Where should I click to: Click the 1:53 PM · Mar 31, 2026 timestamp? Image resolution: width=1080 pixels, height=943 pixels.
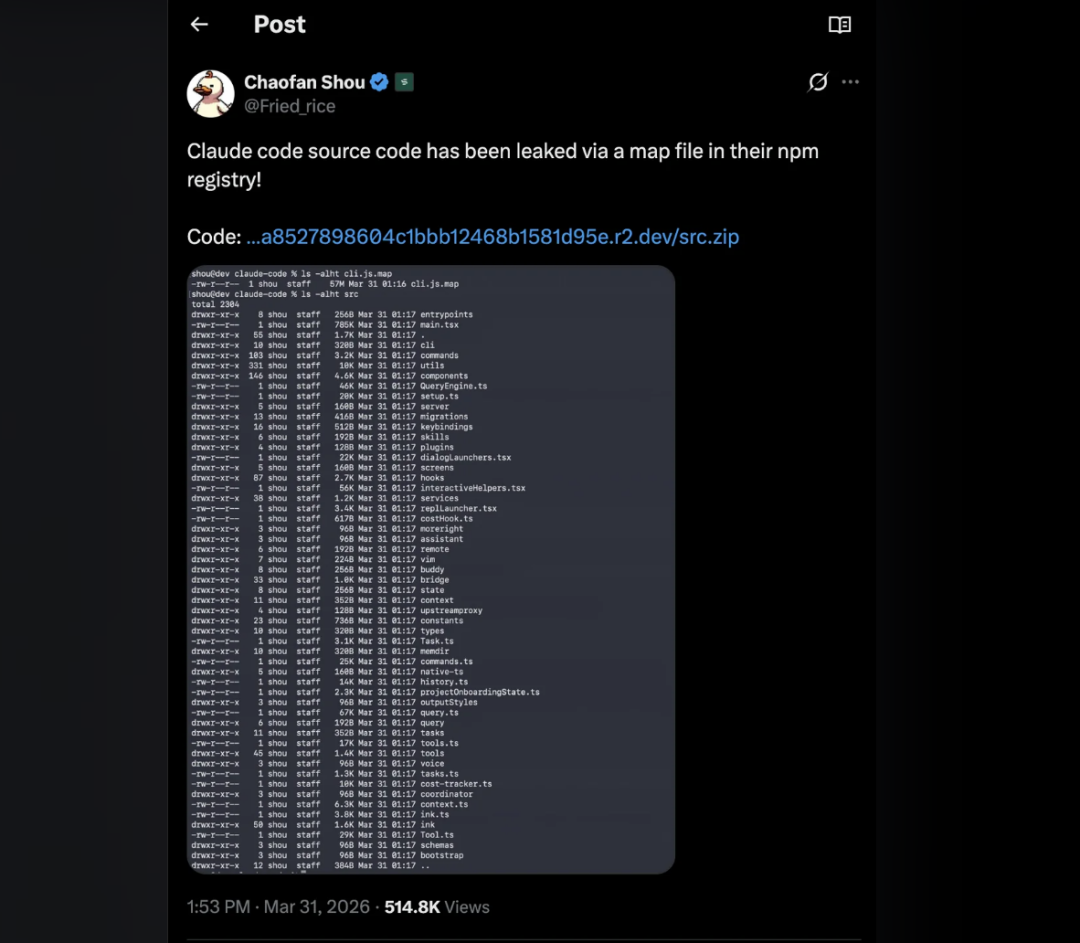click(x=279, y=907)
